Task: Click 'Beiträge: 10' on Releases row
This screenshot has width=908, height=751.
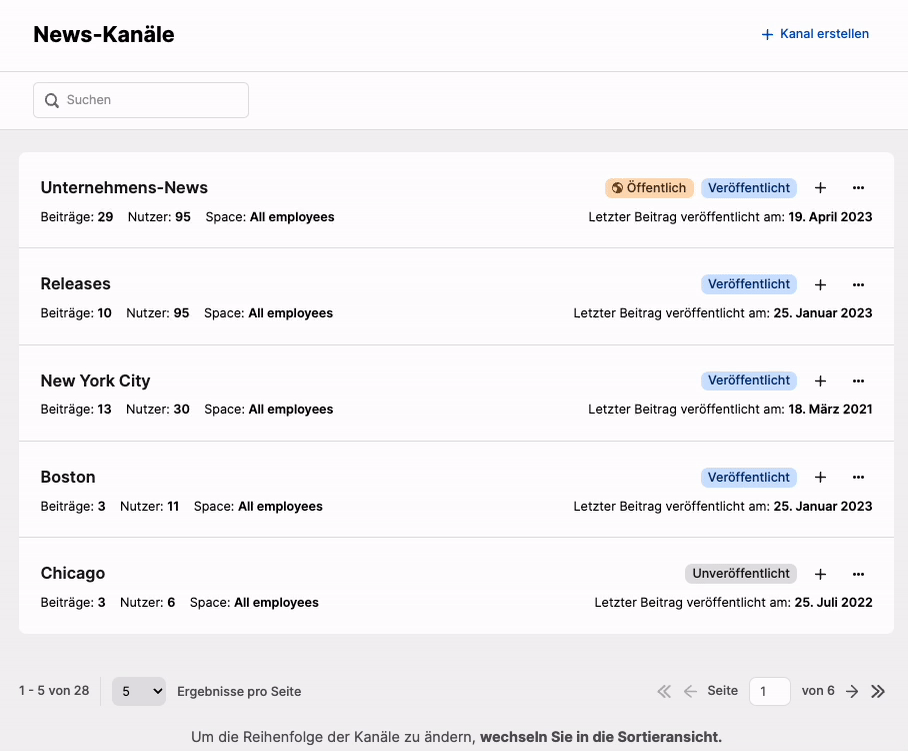Action: pos(76,313)
